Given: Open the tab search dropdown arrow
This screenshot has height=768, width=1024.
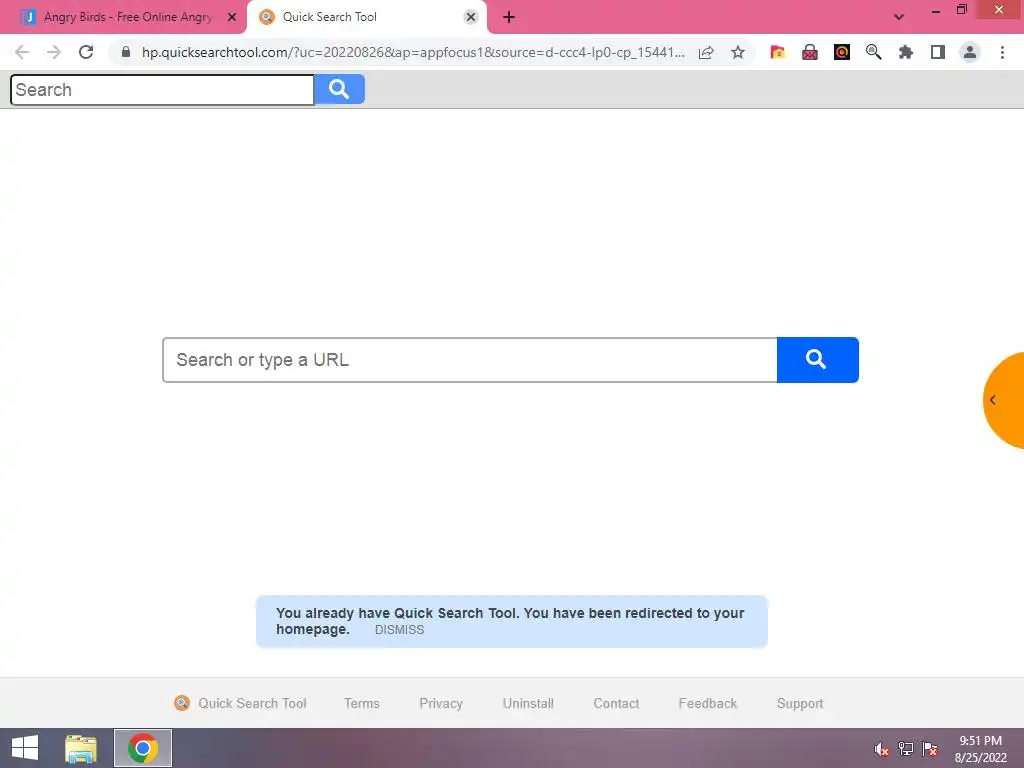Looking at the screenshot, I should click(899, 17).
